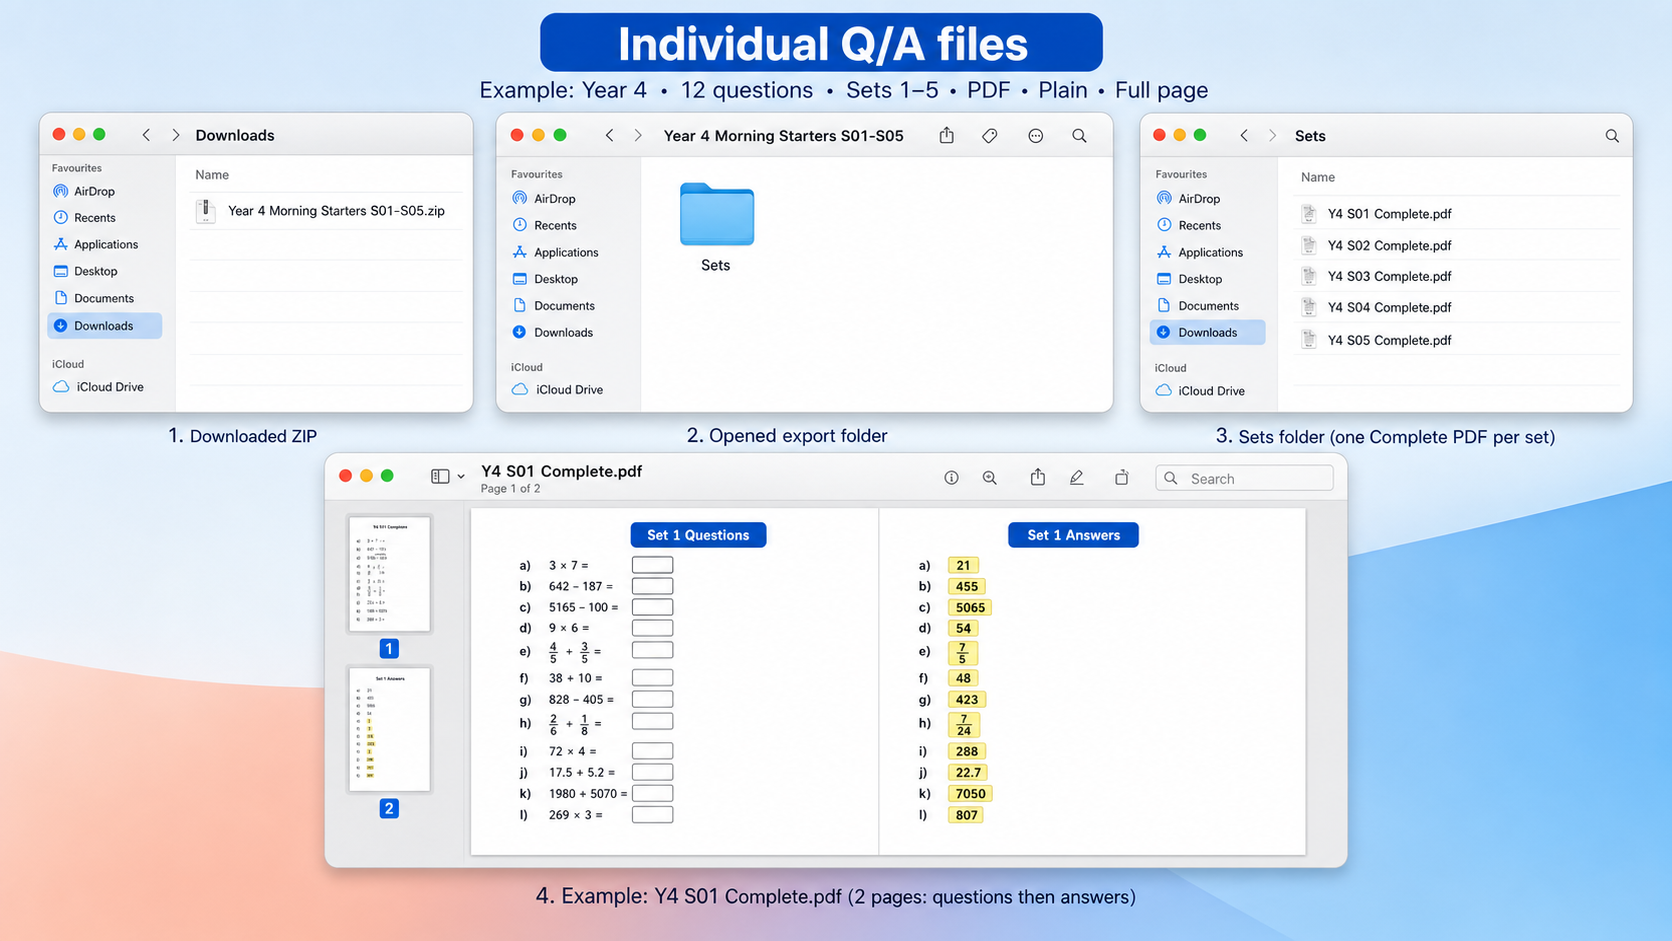This screenshot has height=941, width=1672.
Task: Click the tag icon in the Morning Starters window
Action: (x=990, y=136)
